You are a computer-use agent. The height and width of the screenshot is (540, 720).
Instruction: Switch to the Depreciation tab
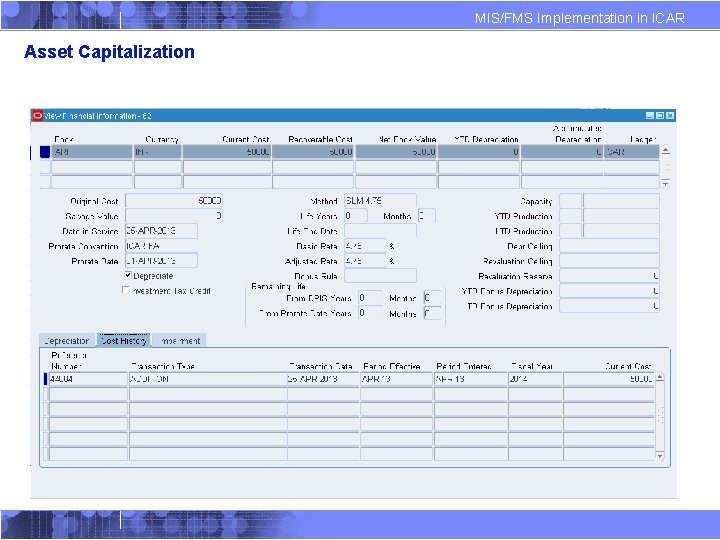[x=67, y=341]
